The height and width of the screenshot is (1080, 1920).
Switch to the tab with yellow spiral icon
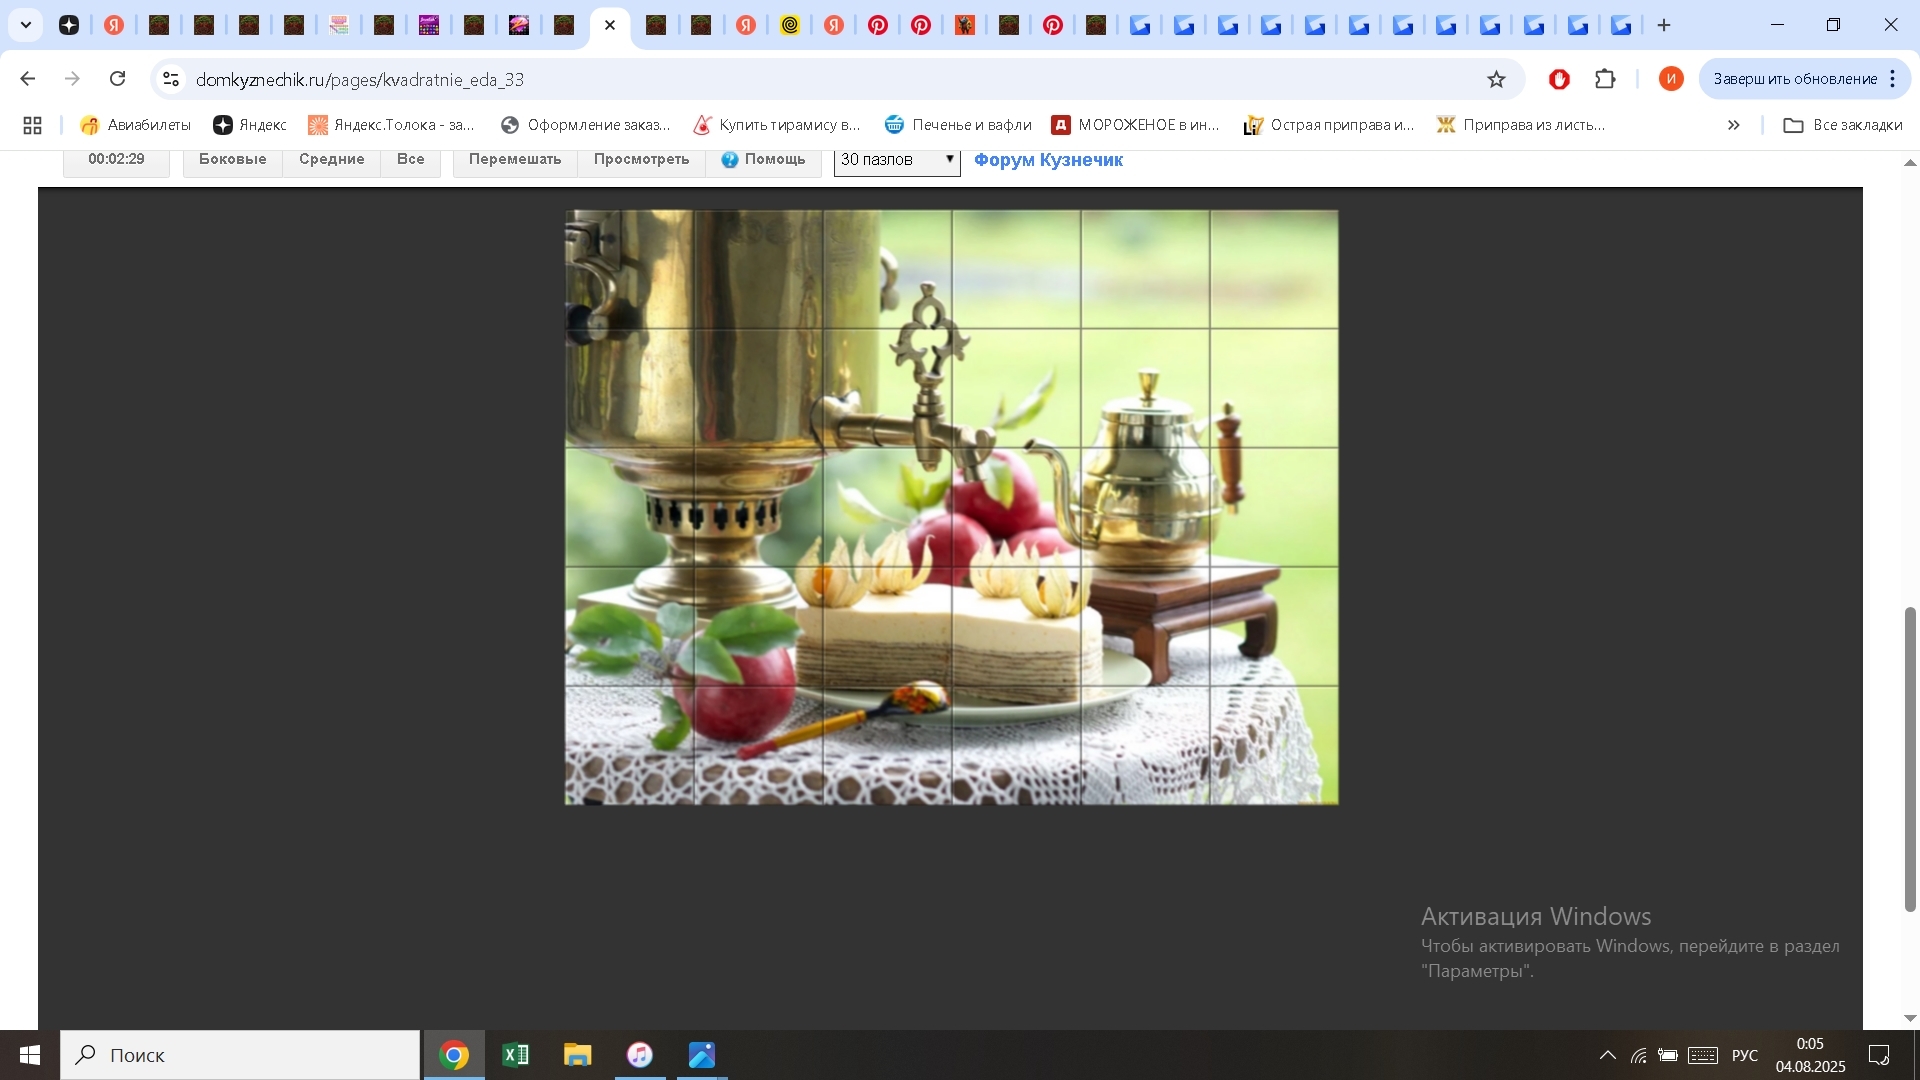point(790,25)
